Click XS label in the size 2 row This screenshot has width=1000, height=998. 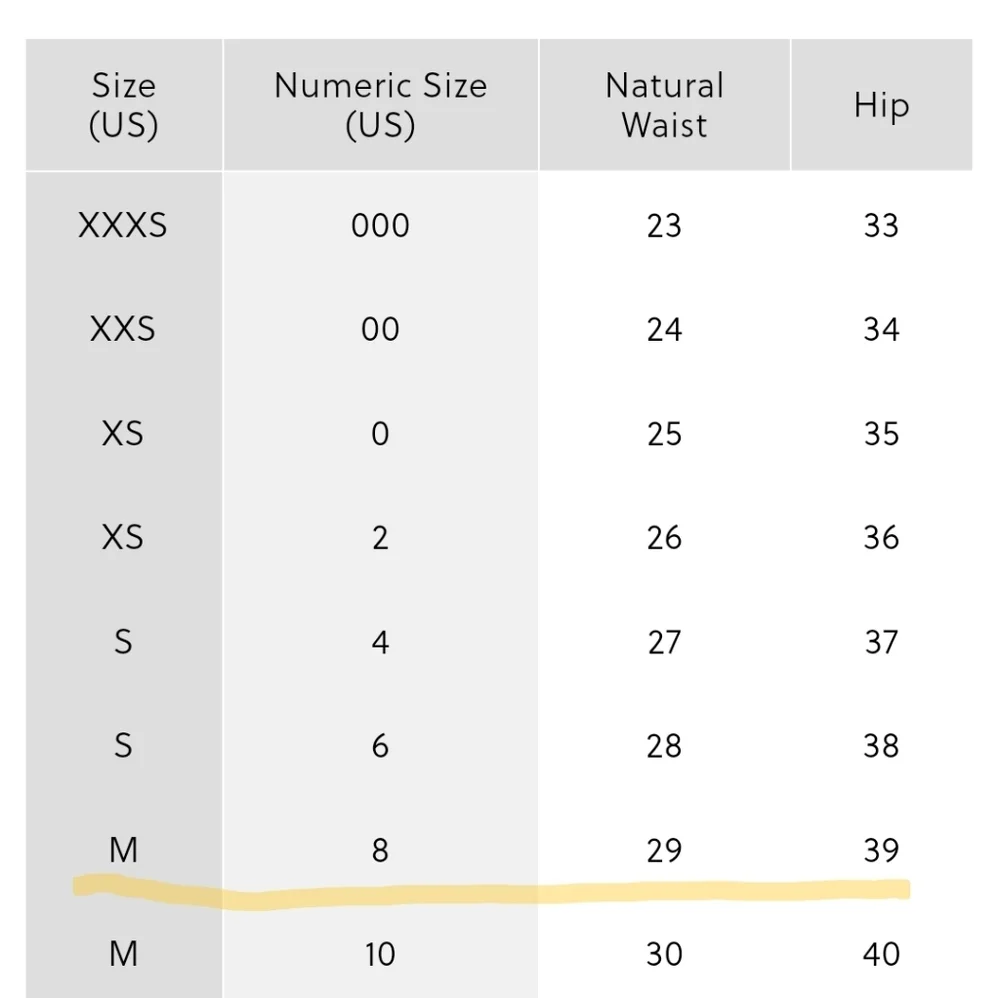click(x=123, y=538)
